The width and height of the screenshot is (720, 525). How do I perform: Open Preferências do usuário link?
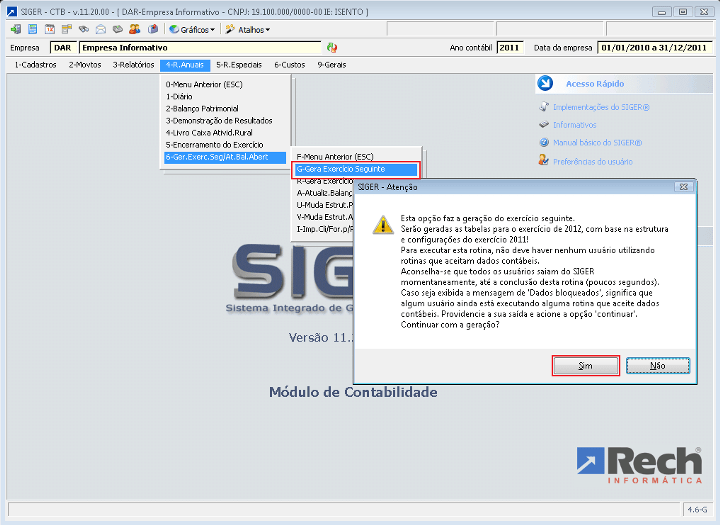click(x=593, y=162)
